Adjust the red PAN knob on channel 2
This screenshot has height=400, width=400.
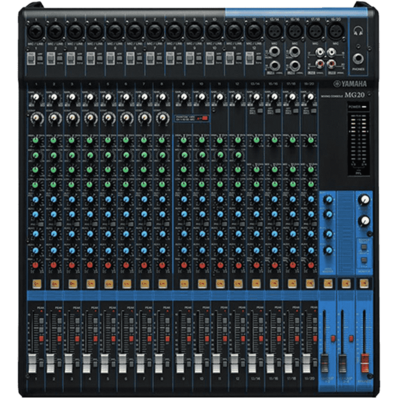53,265
